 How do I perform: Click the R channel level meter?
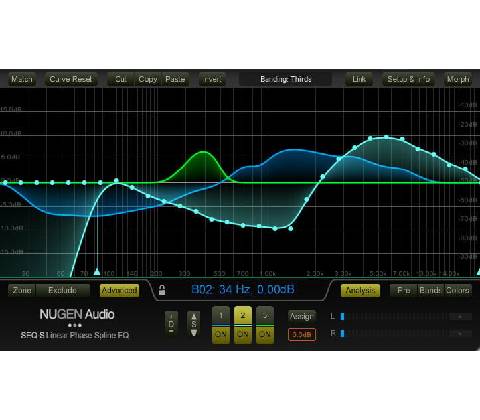[406, 333]
